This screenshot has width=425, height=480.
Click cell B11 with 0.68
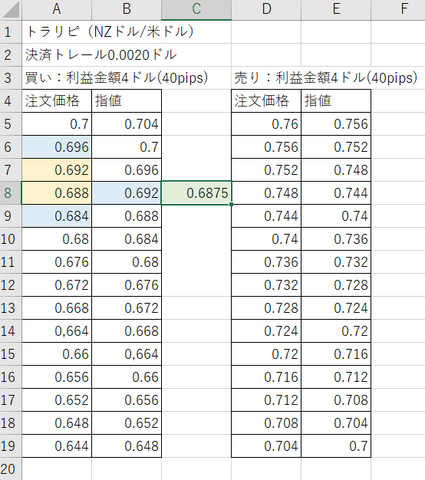pos(127,262)
